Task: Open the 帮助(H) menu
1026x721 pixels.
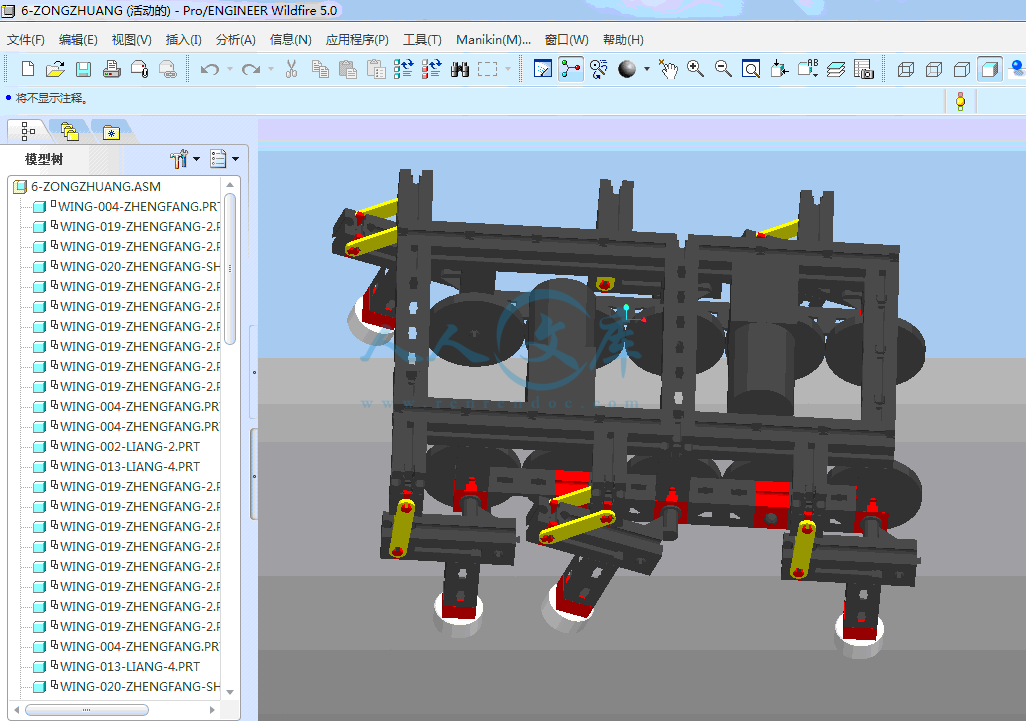Action: [623, 40]
